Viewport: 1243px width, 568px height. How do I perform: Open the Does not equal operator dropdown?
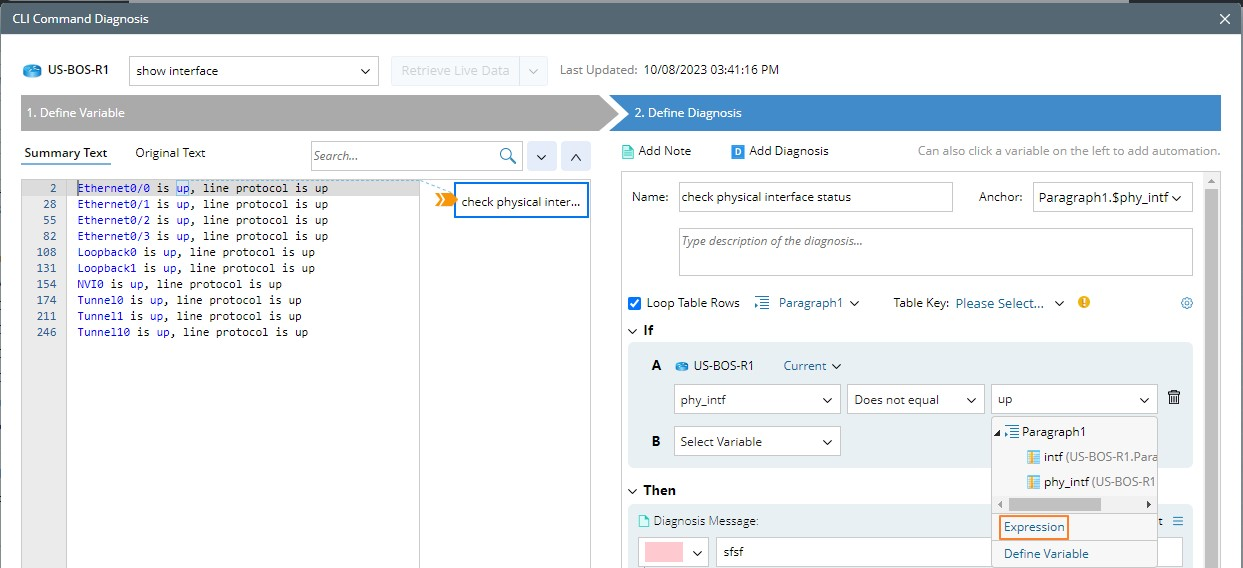click(915, 400)
